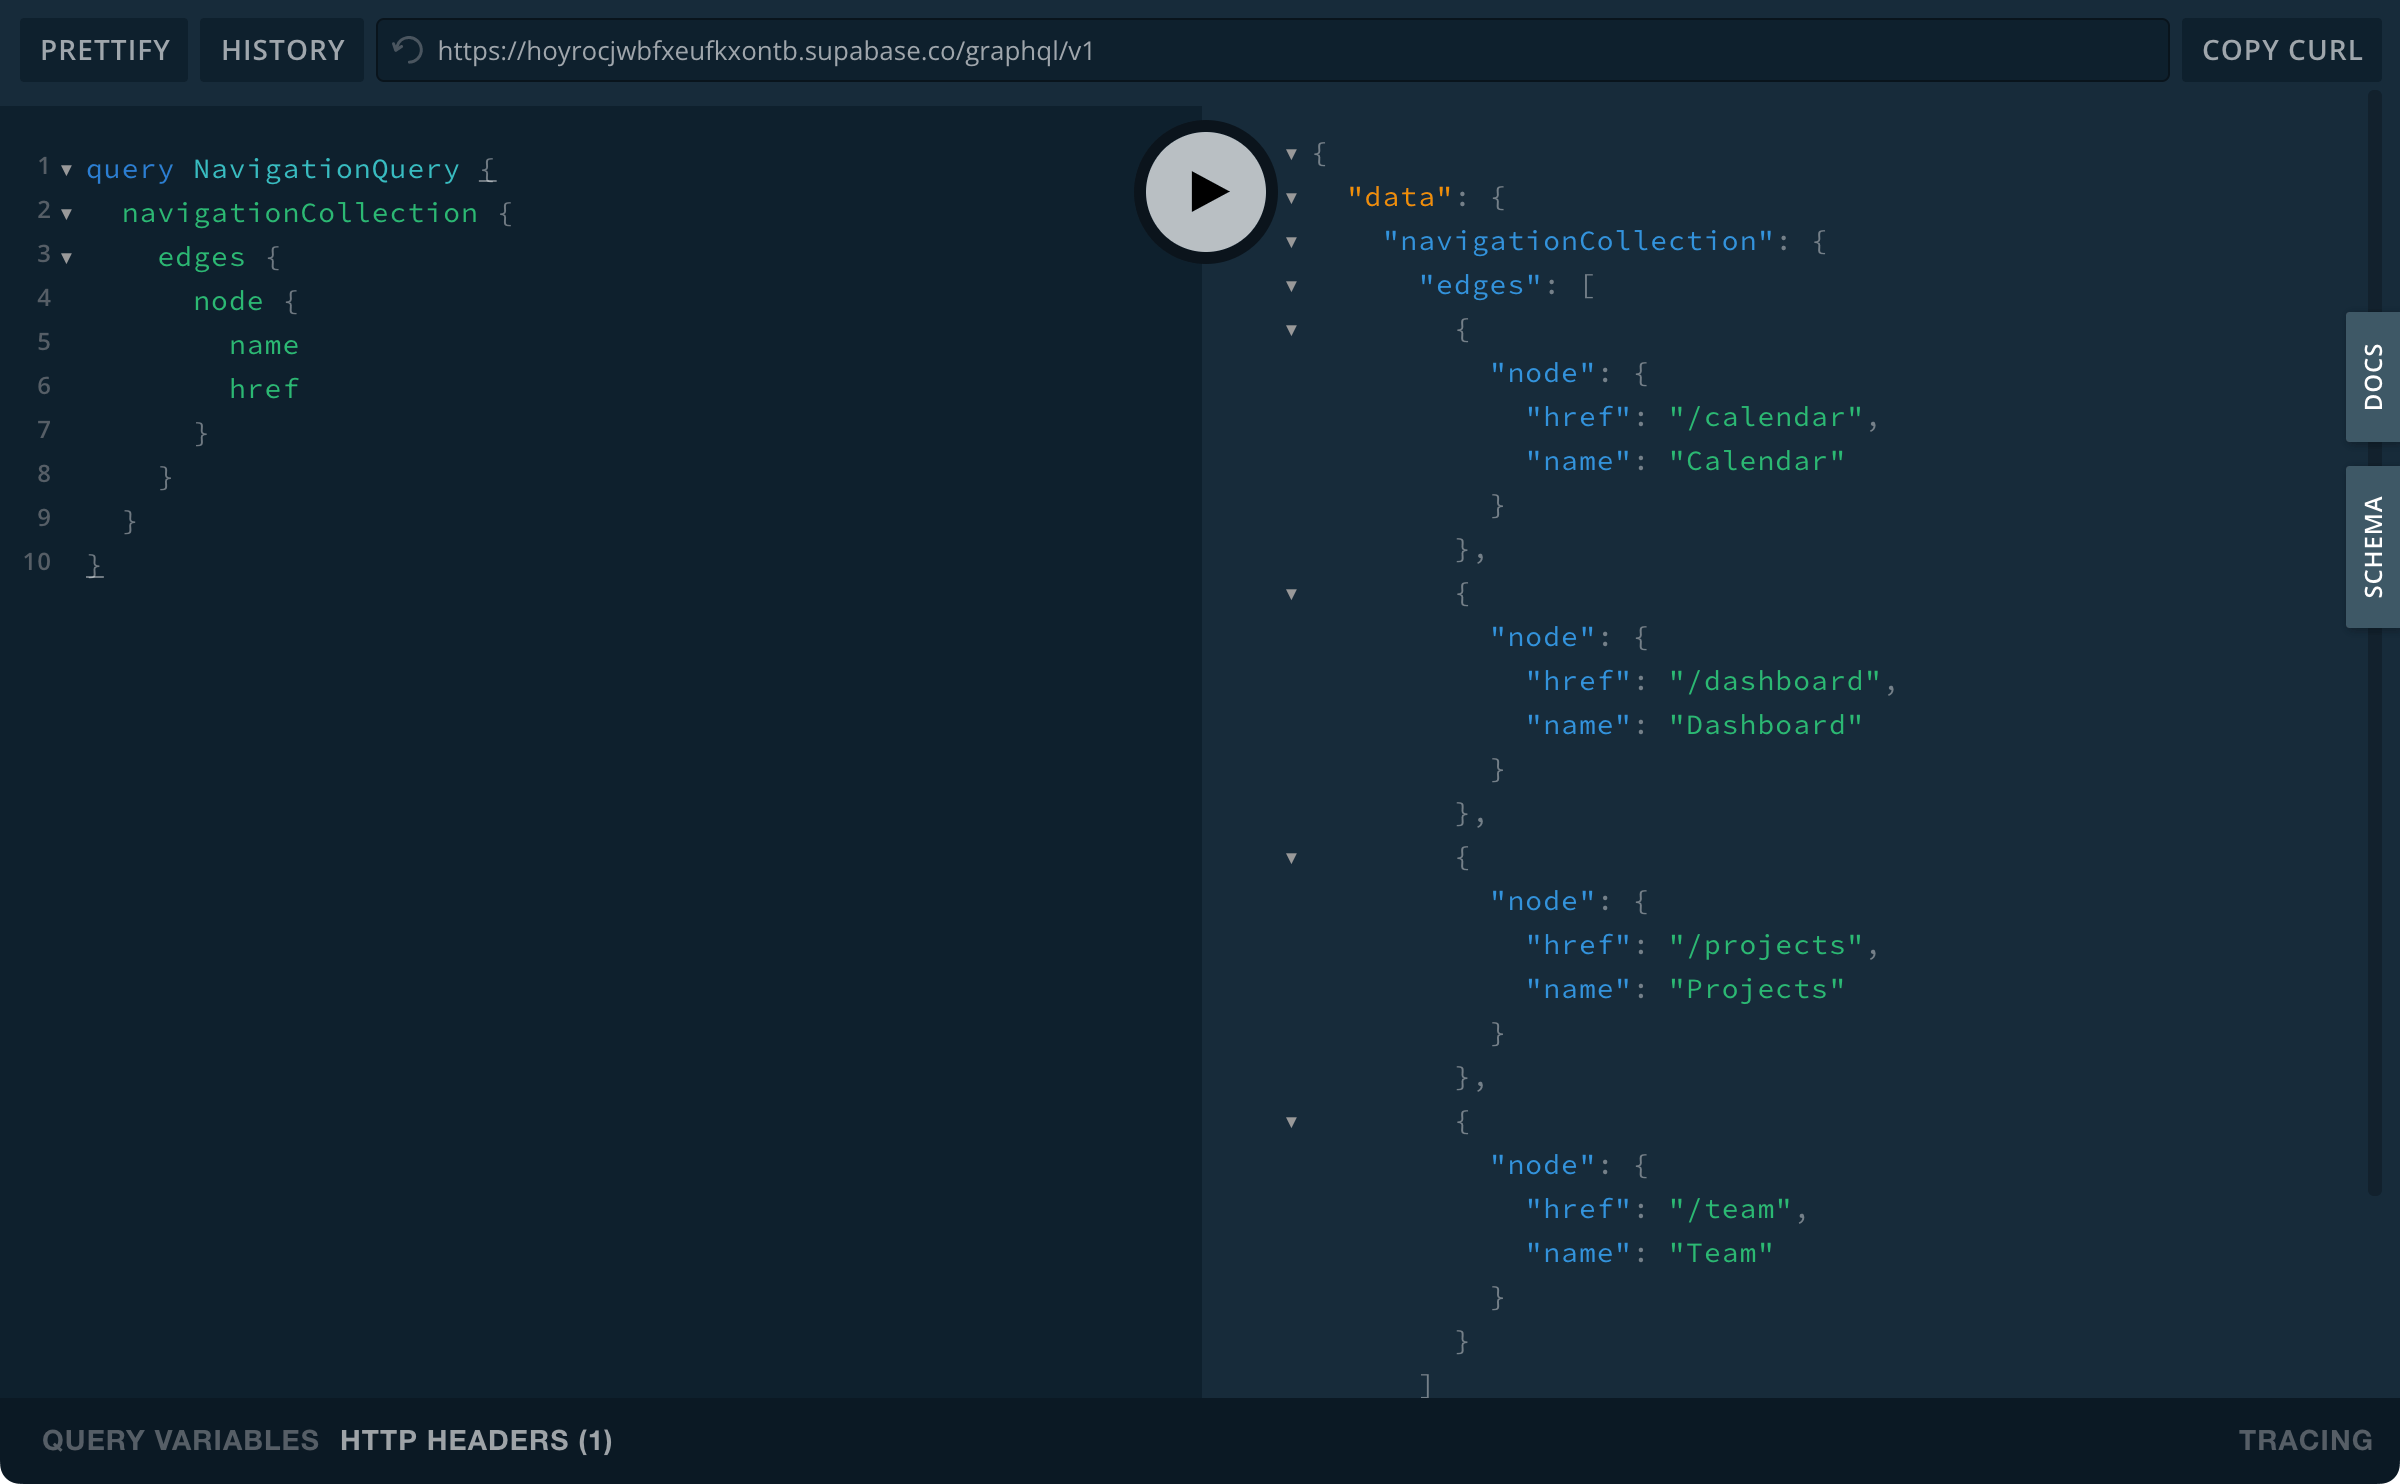Click the "/calendar" value in response
Screen dimensions: 2400x1484
[x=1765, y=417]
